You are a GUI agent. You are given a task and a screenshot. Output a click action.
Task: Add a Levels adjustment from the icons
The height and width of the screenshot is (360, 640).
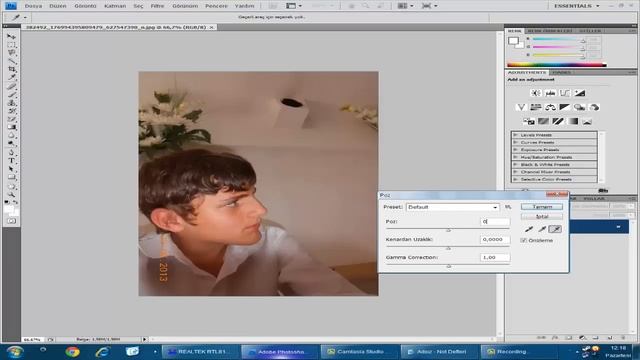click(x=550, y=93)
